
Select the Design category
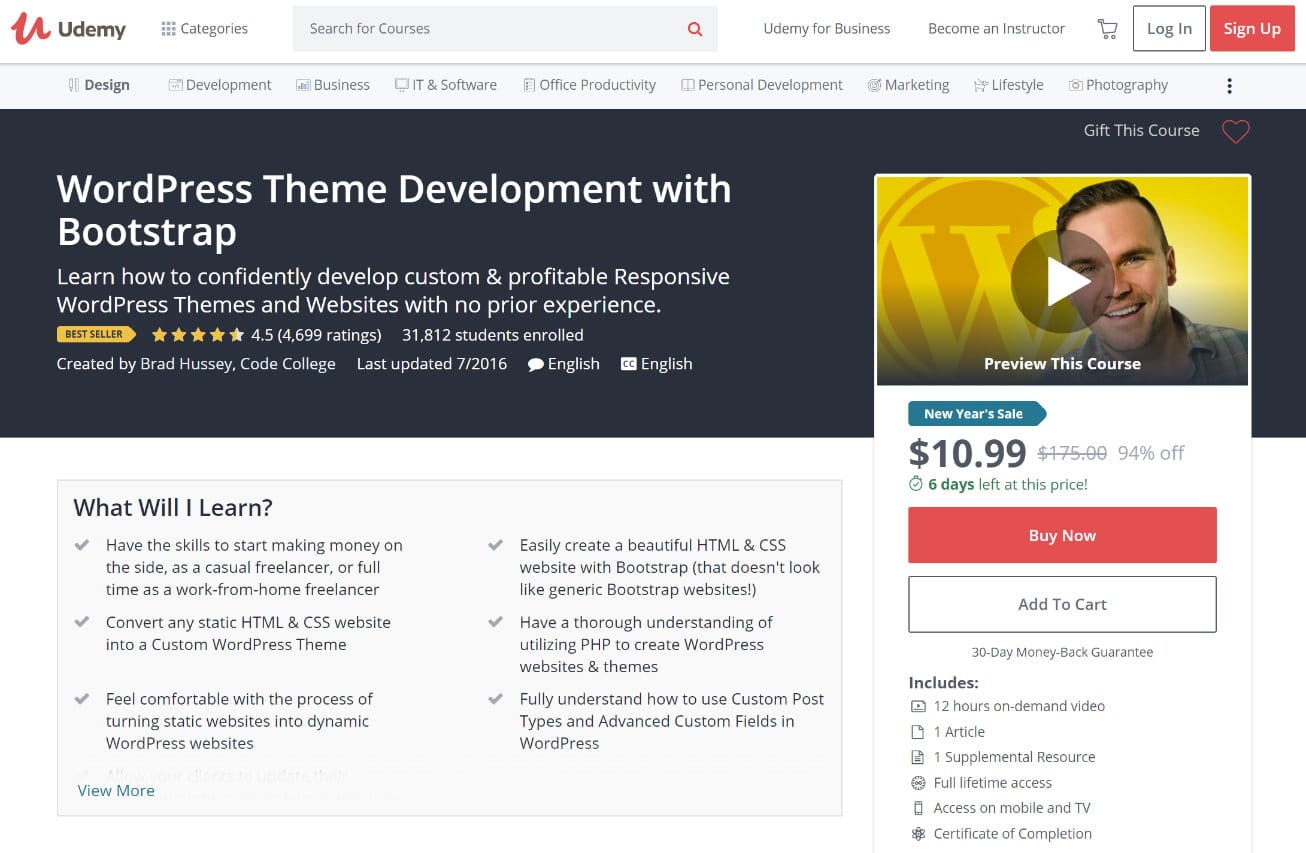tap(99, 85)
